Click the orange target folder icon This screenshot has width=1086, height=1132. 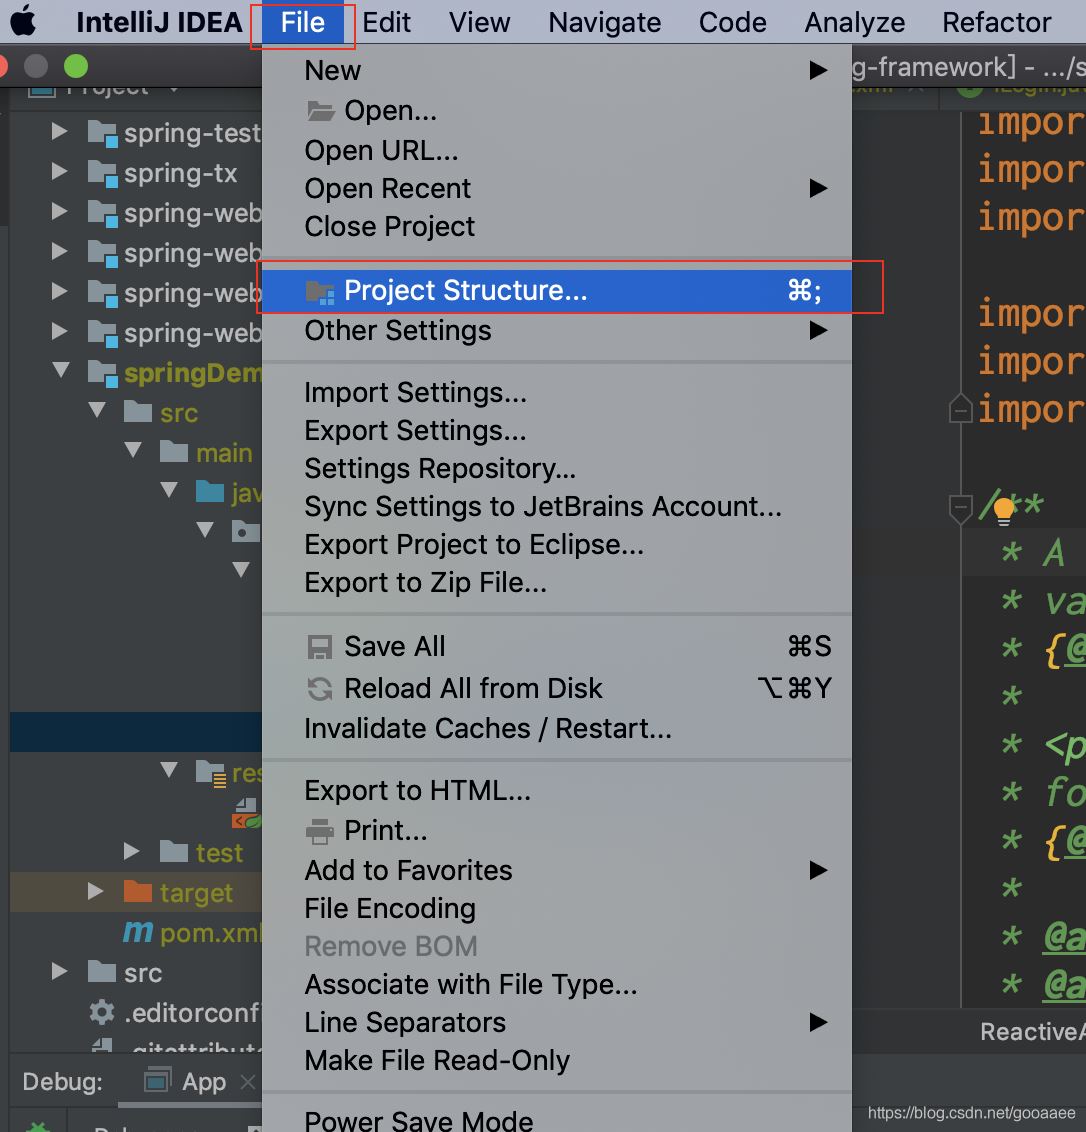(137, 892)
